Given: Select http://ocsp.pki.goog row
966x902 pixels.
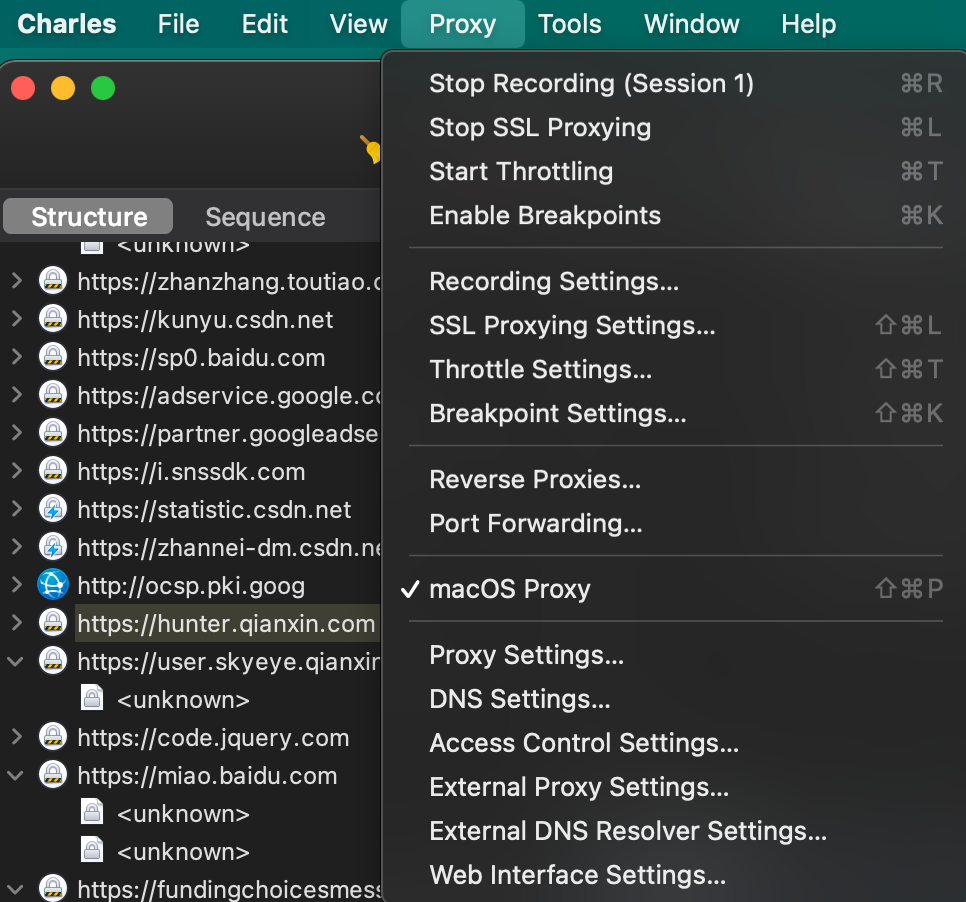Looking at the screenshot, I should [191, 585].
